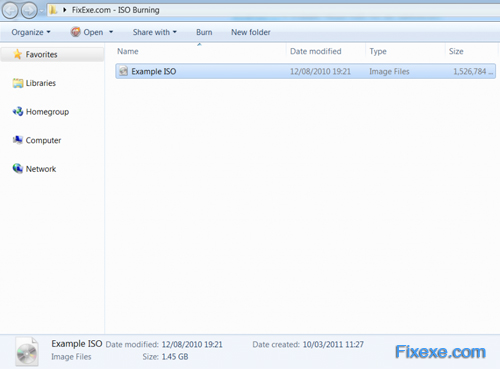The image size is (500, 369).
Task: Create a New folder
Action: click(251, 32)
